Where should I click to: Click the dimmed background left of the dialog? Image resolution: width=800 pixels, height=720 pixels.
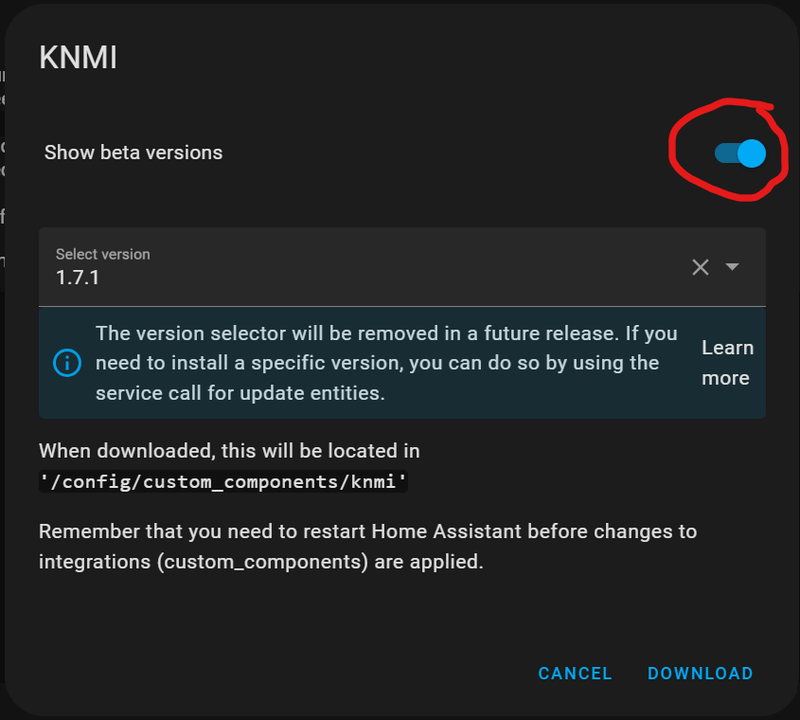point(3,400)
